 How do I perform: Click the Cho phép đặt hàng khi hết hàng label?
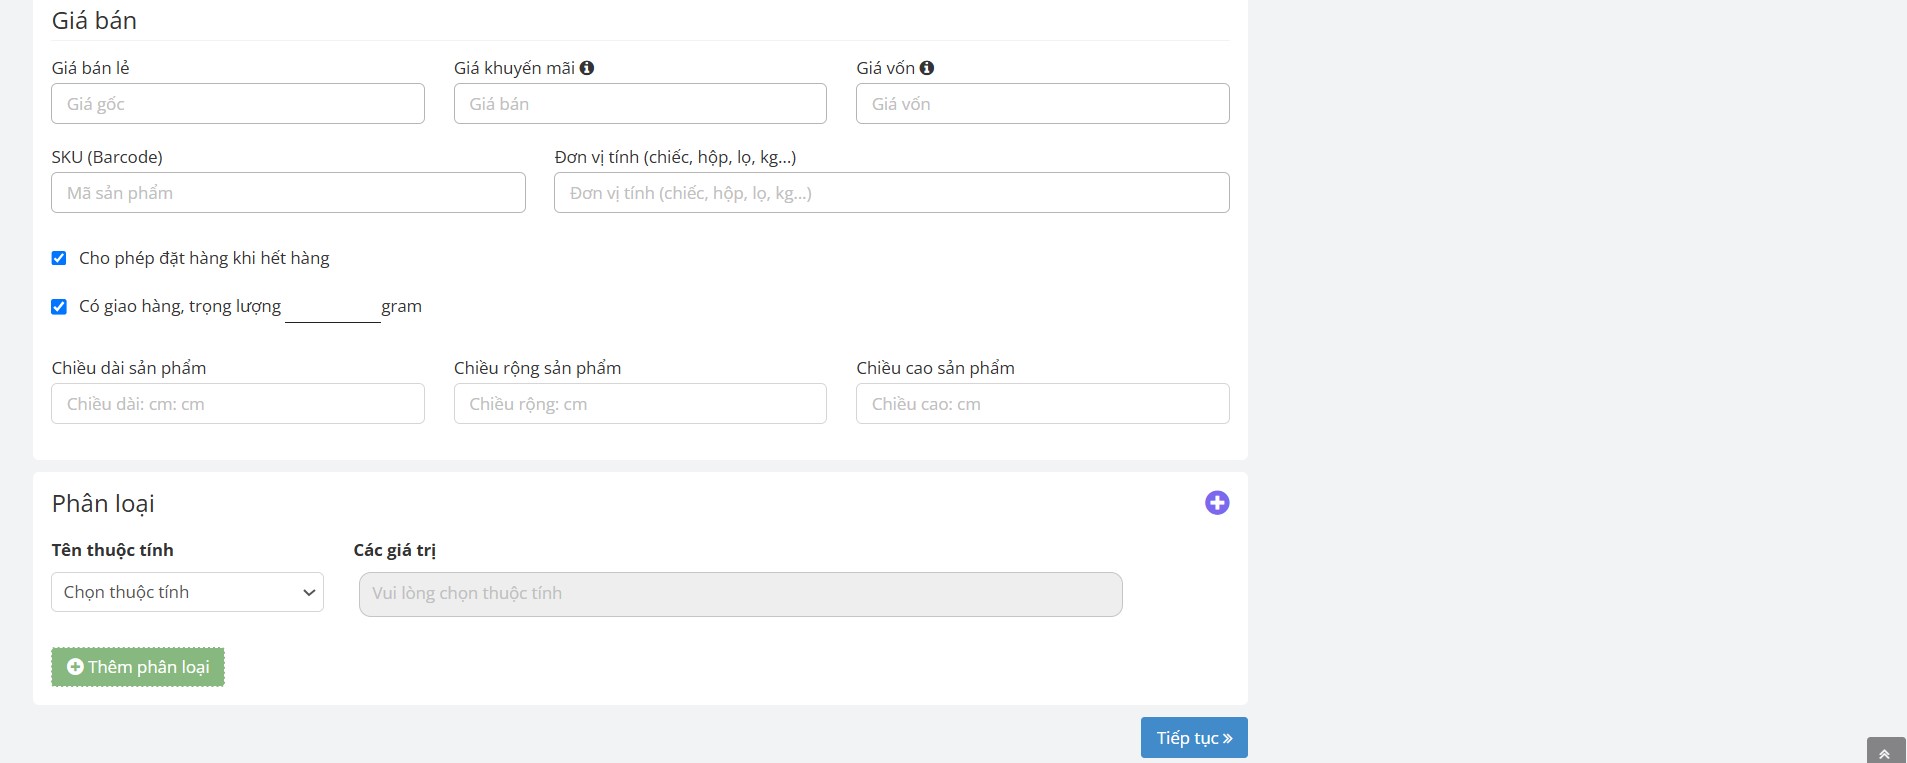[x=204, y=258]
